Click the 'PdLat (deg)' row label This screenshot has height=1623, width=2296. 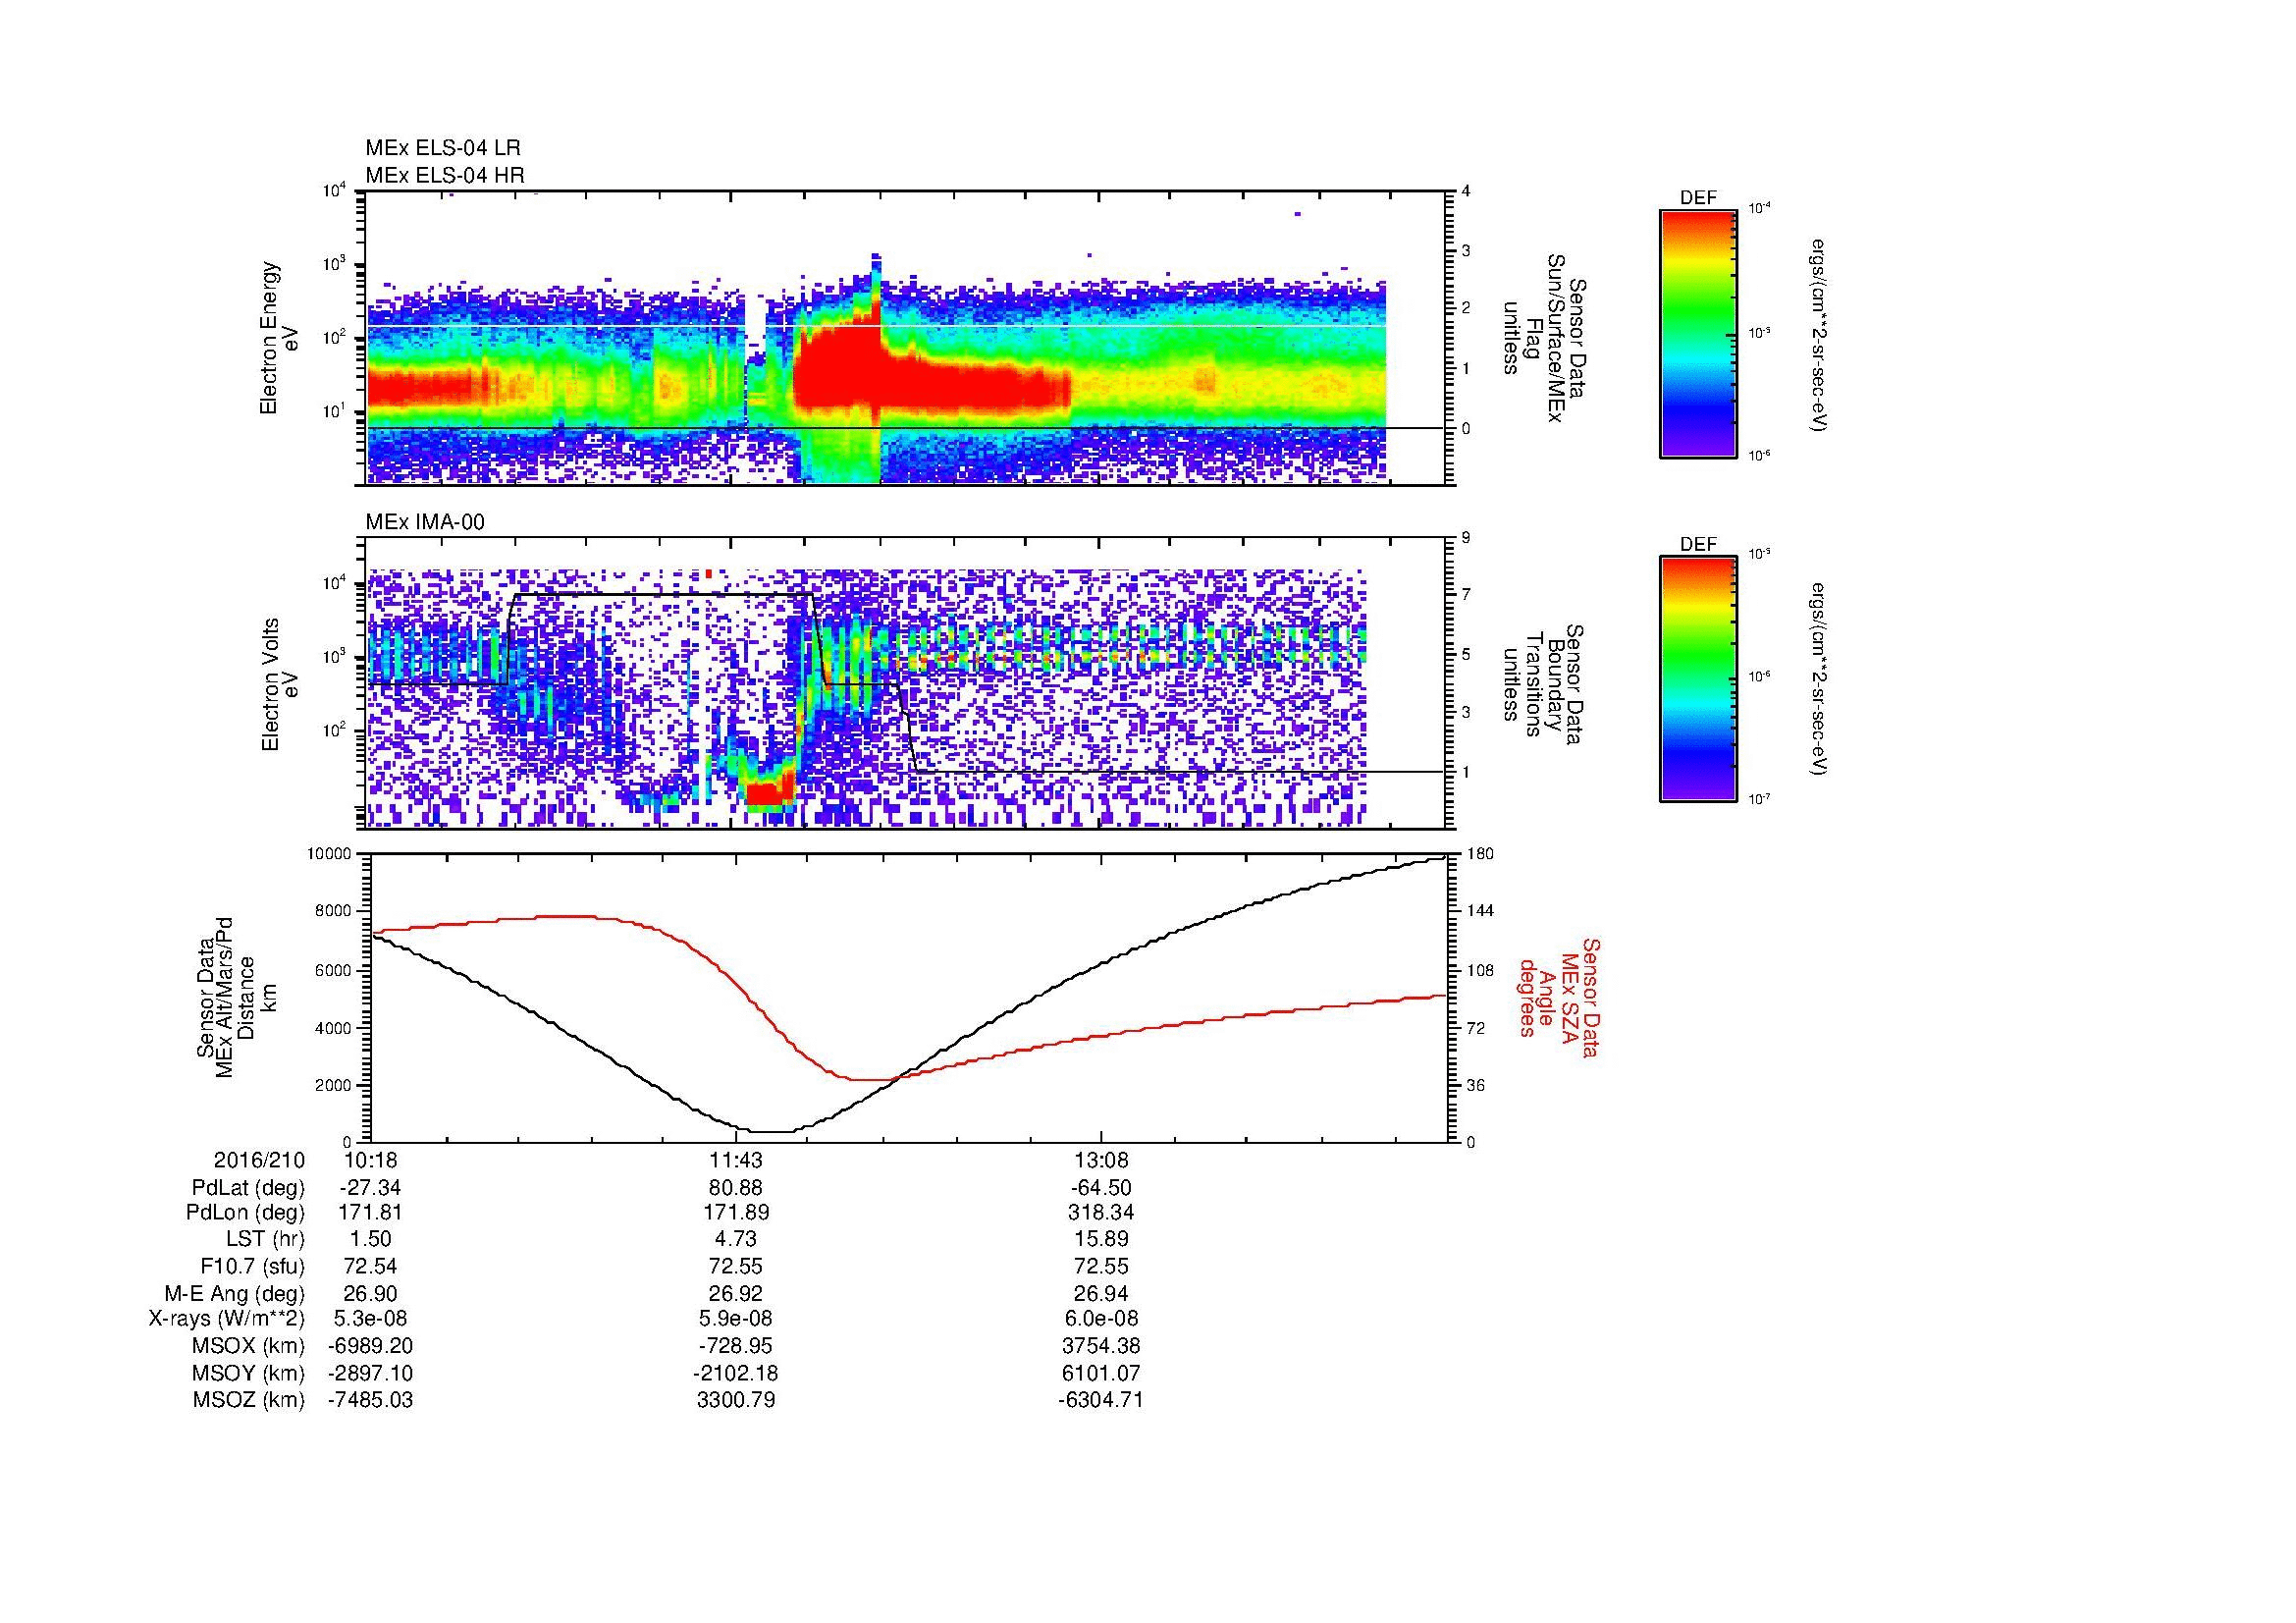point(248,1188)
